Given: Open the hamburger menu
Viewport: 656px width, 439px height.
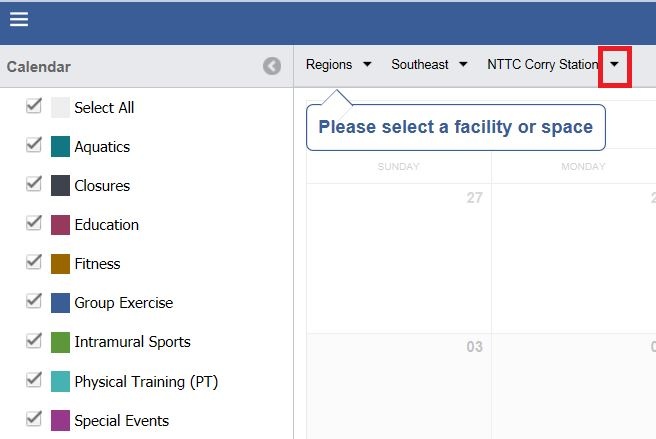Looking at the screenshot, I should [x=19, y=19].
